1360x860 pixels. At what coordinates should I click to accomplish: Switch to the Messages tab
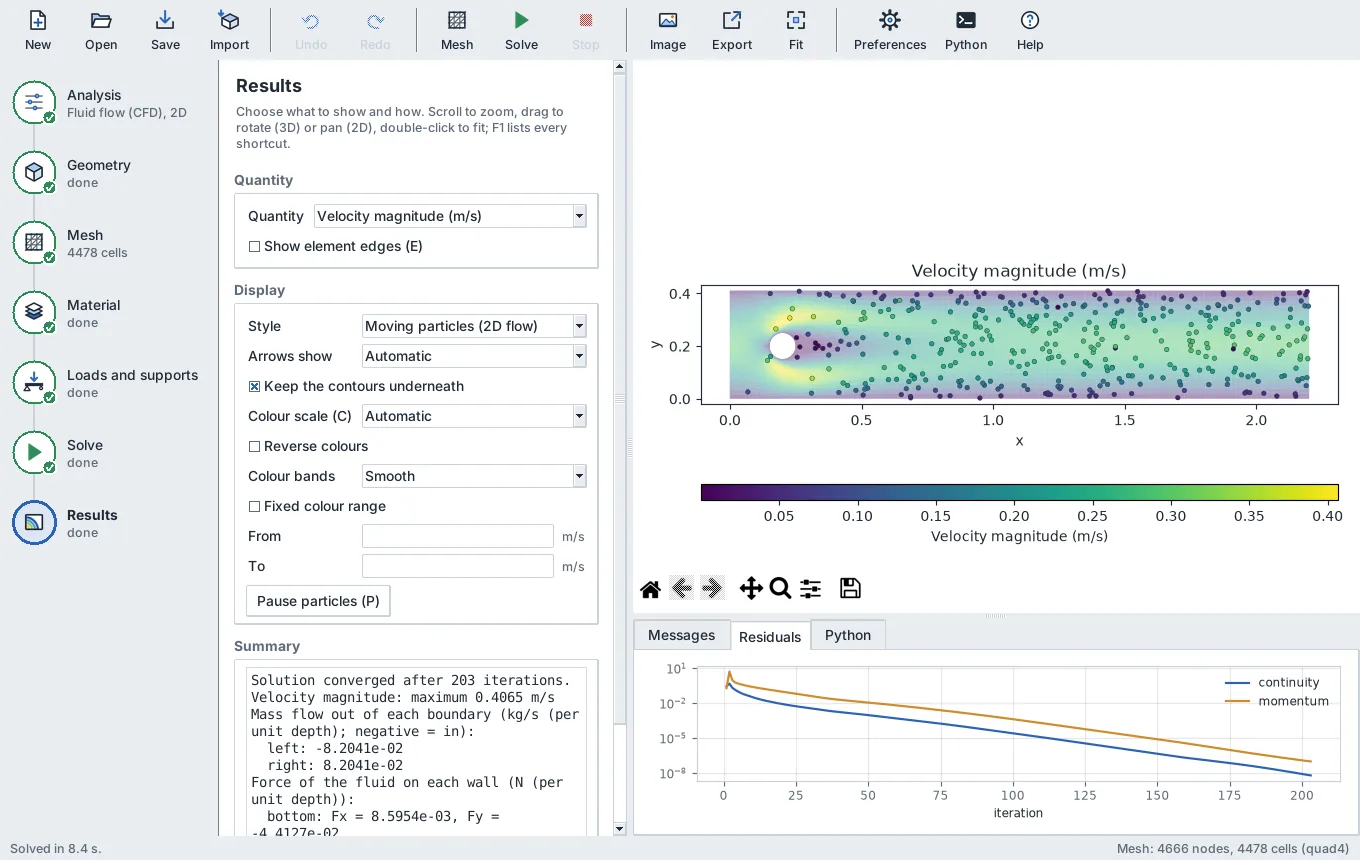point(681,635)
